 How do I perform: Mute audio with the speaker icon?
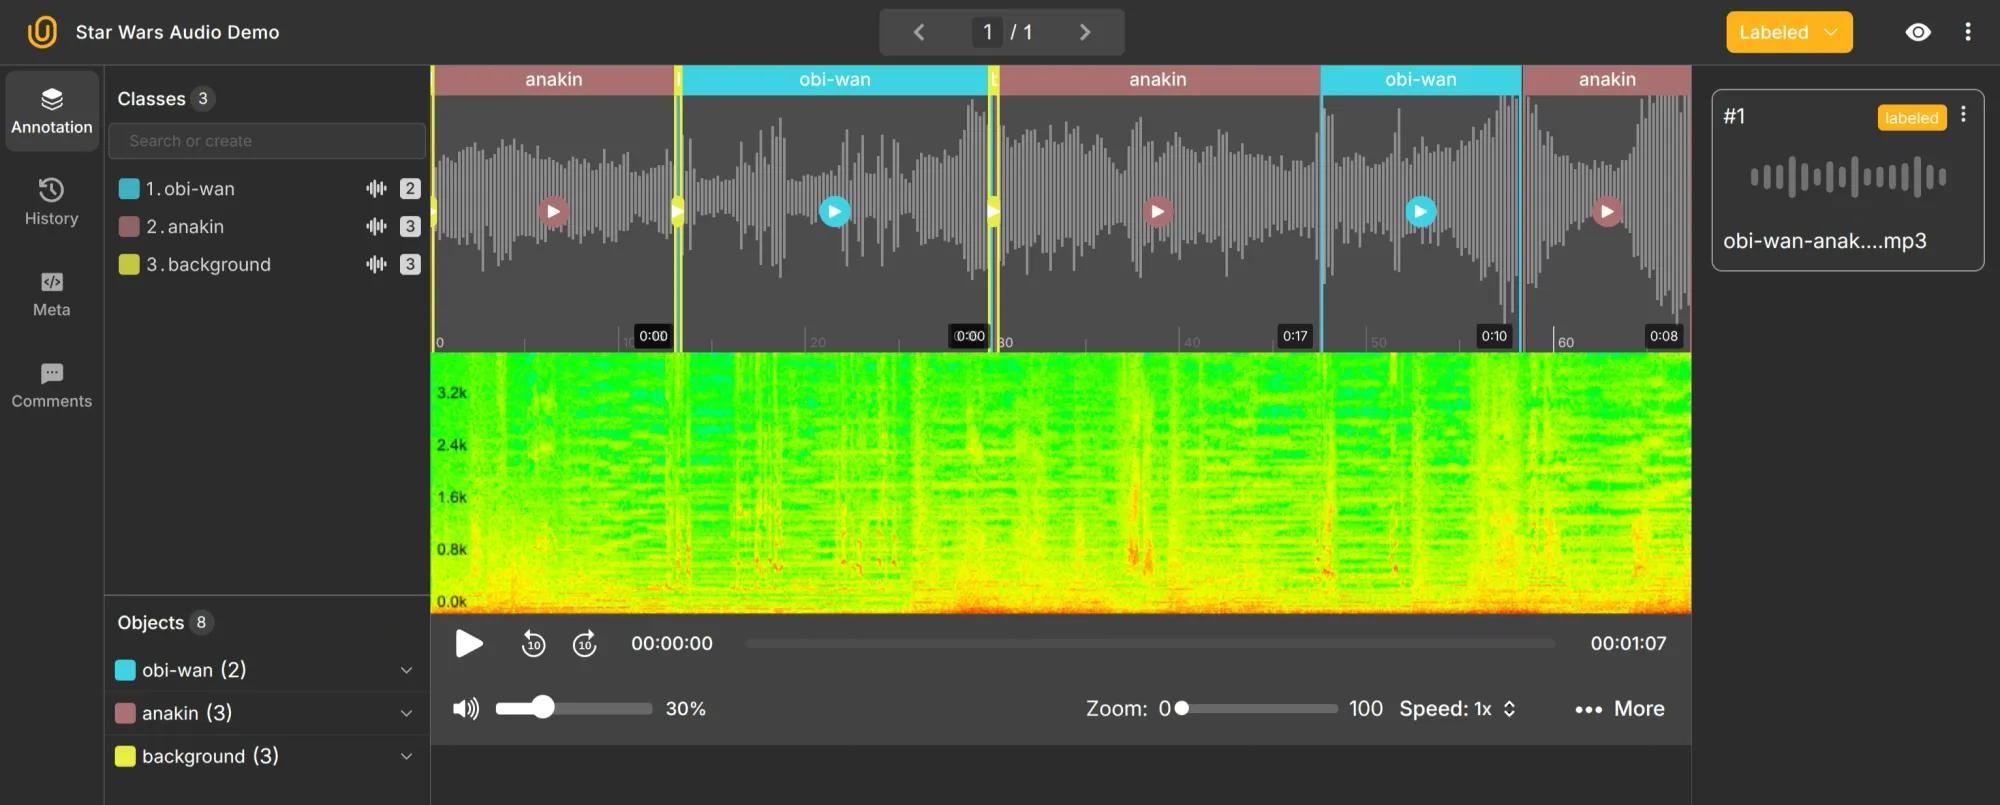pyautogui.click(x=466, y=709)
